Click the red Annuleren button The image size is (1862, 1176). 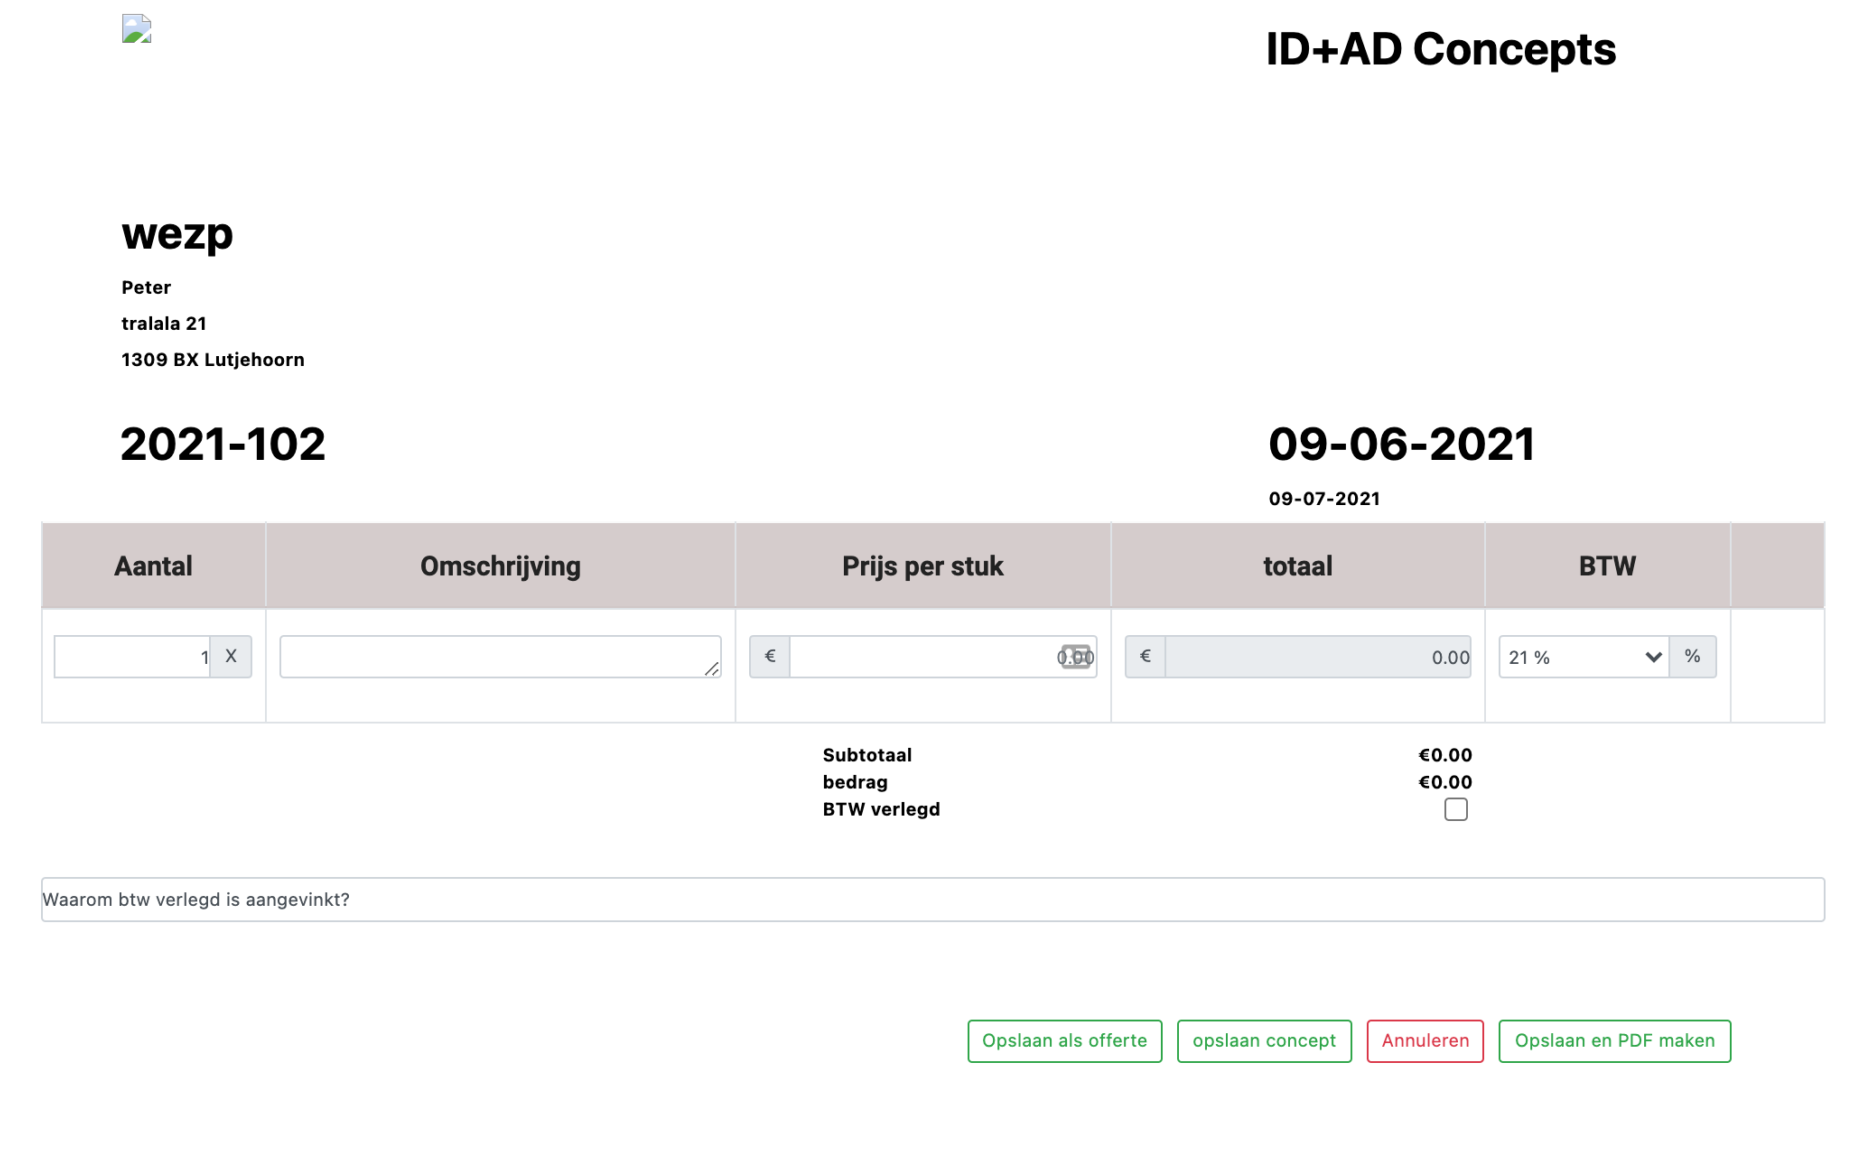tap(1425, 1041)
